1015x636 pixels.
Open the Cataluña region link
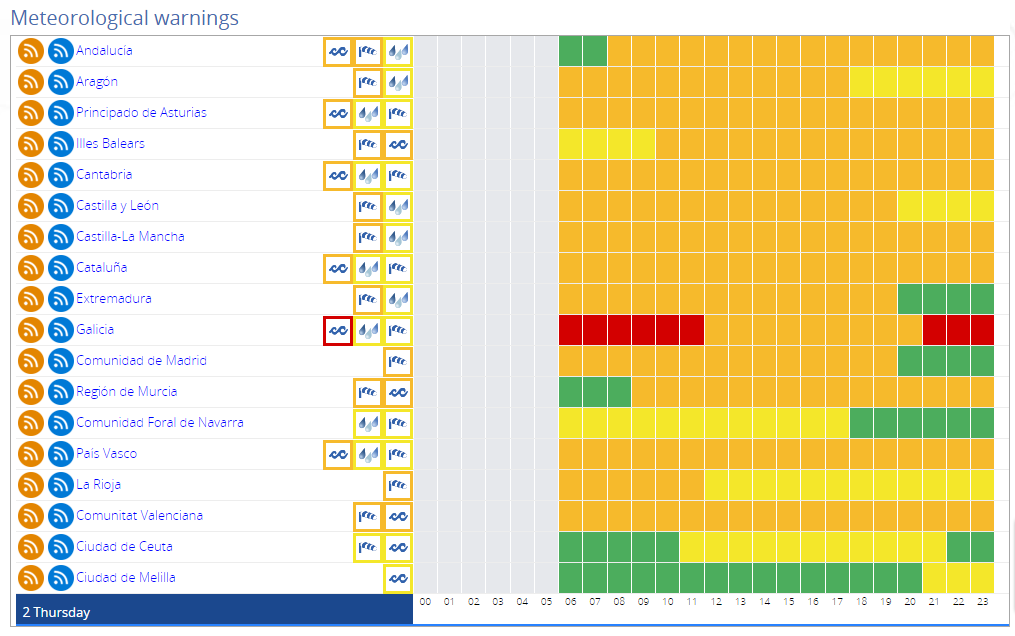tap(102, 268)
